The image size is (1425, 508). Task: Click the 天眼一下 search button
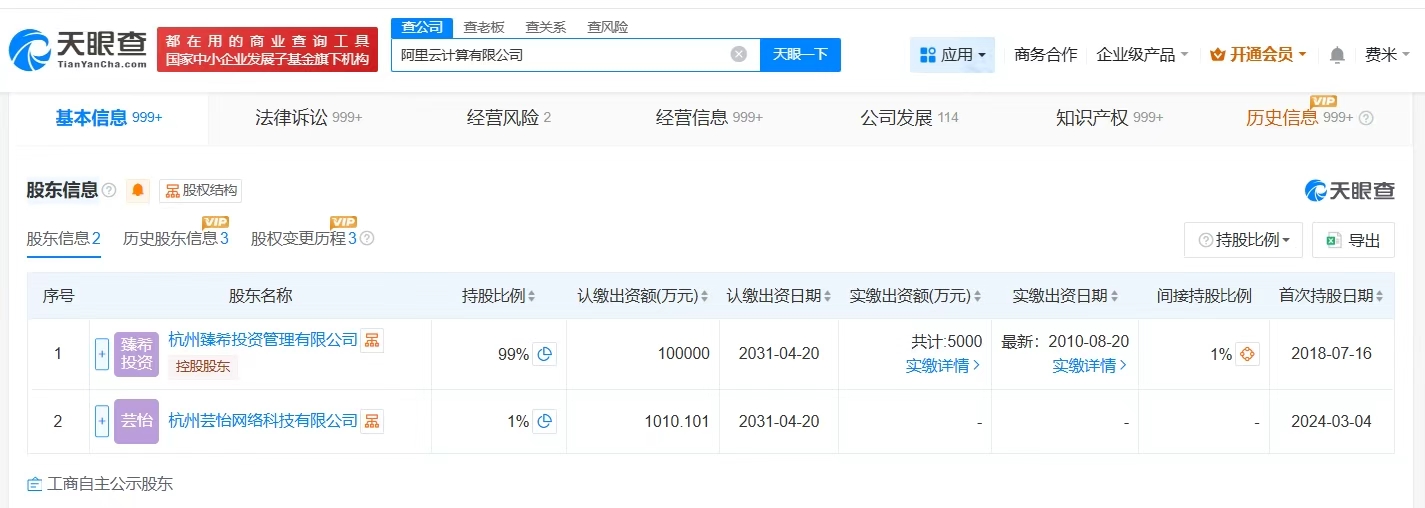(800, 54)
